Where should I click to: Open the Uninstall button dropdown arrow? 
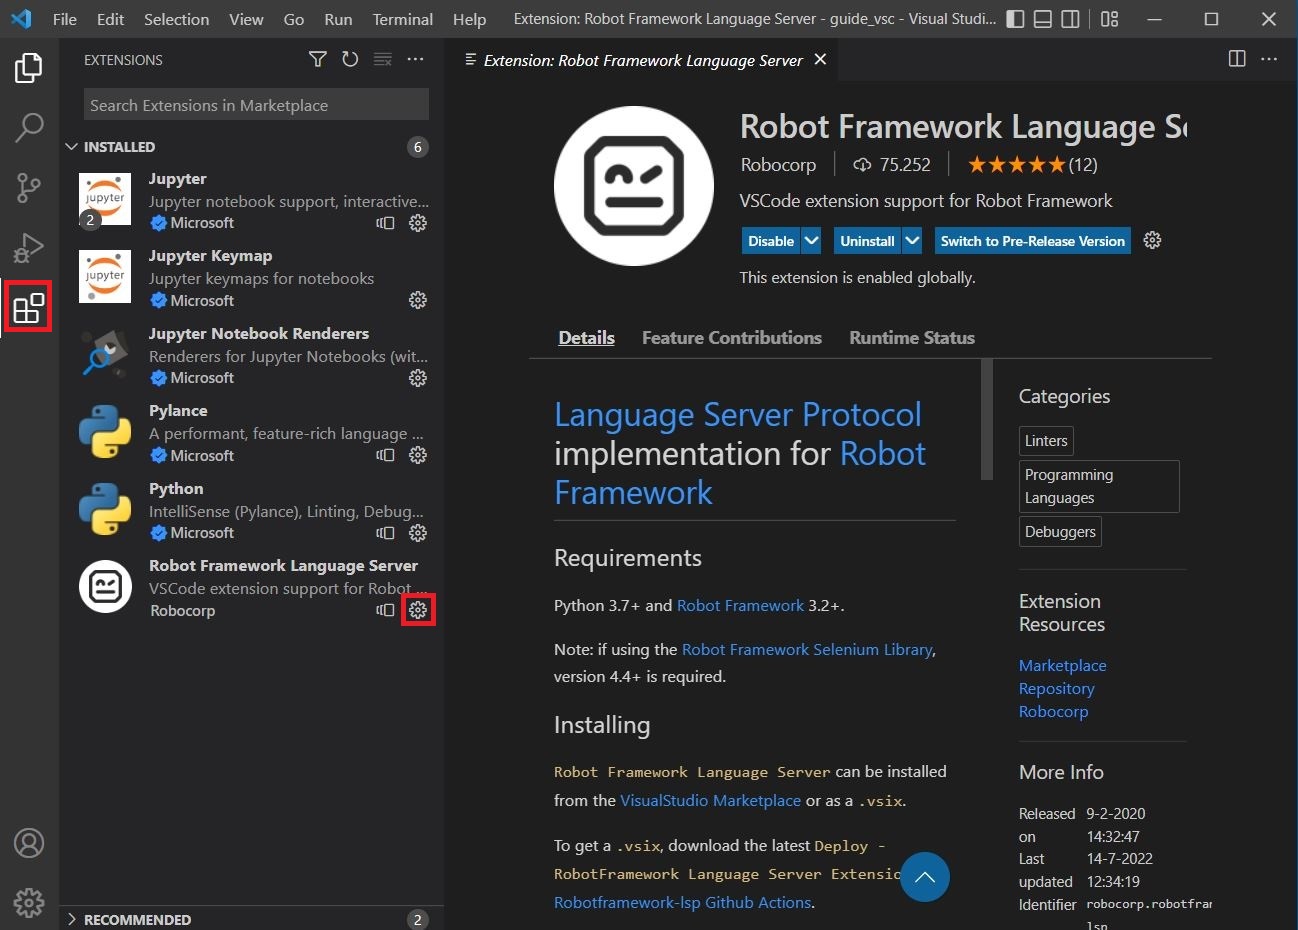tap(912, 241)
